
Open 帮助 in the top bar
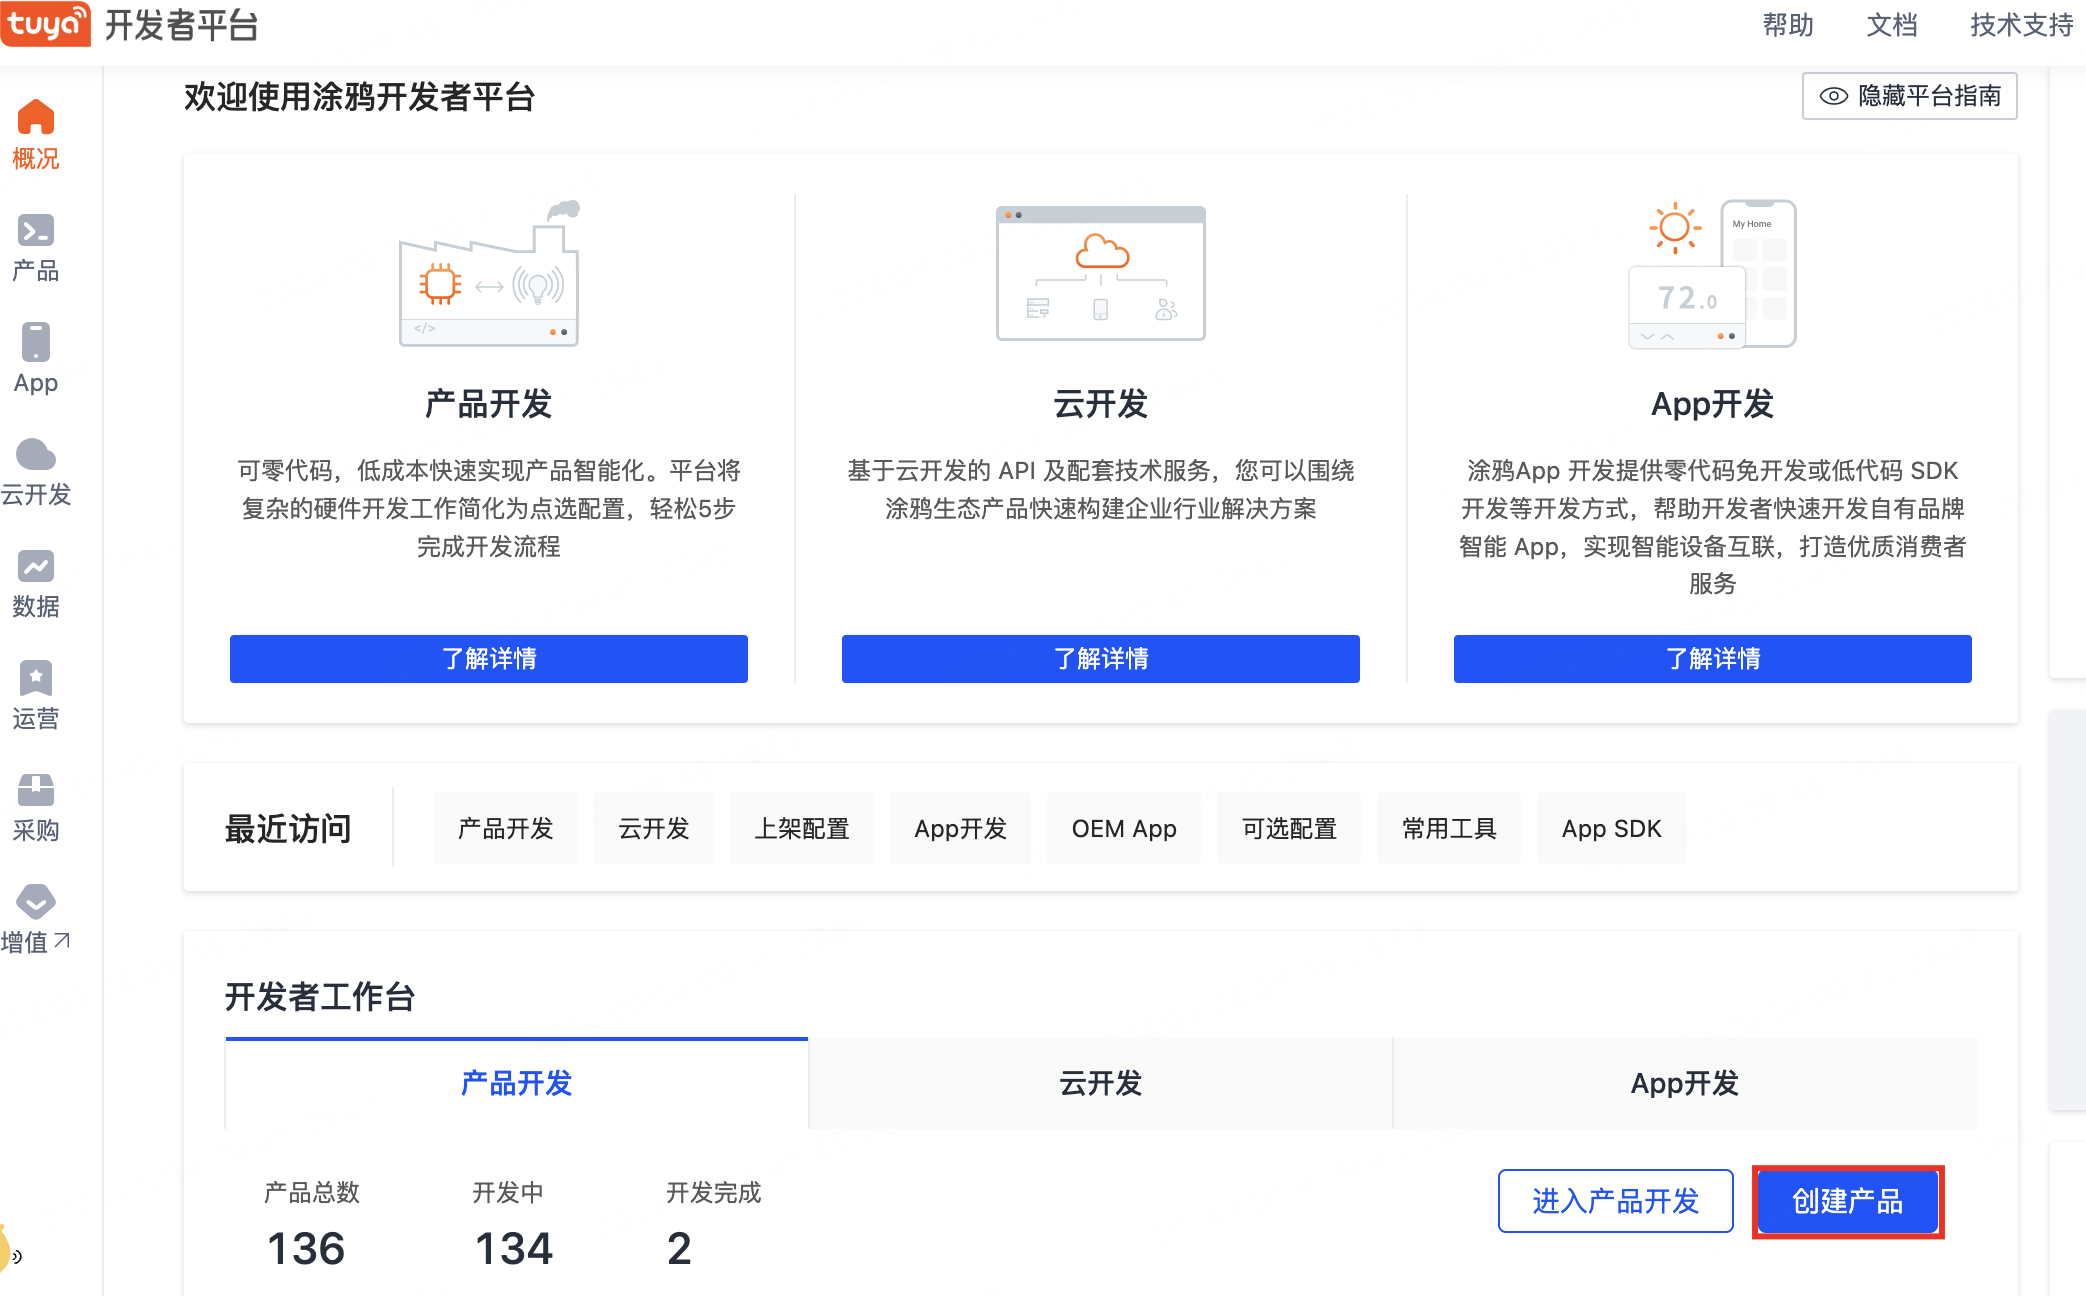coord(1788,25)
